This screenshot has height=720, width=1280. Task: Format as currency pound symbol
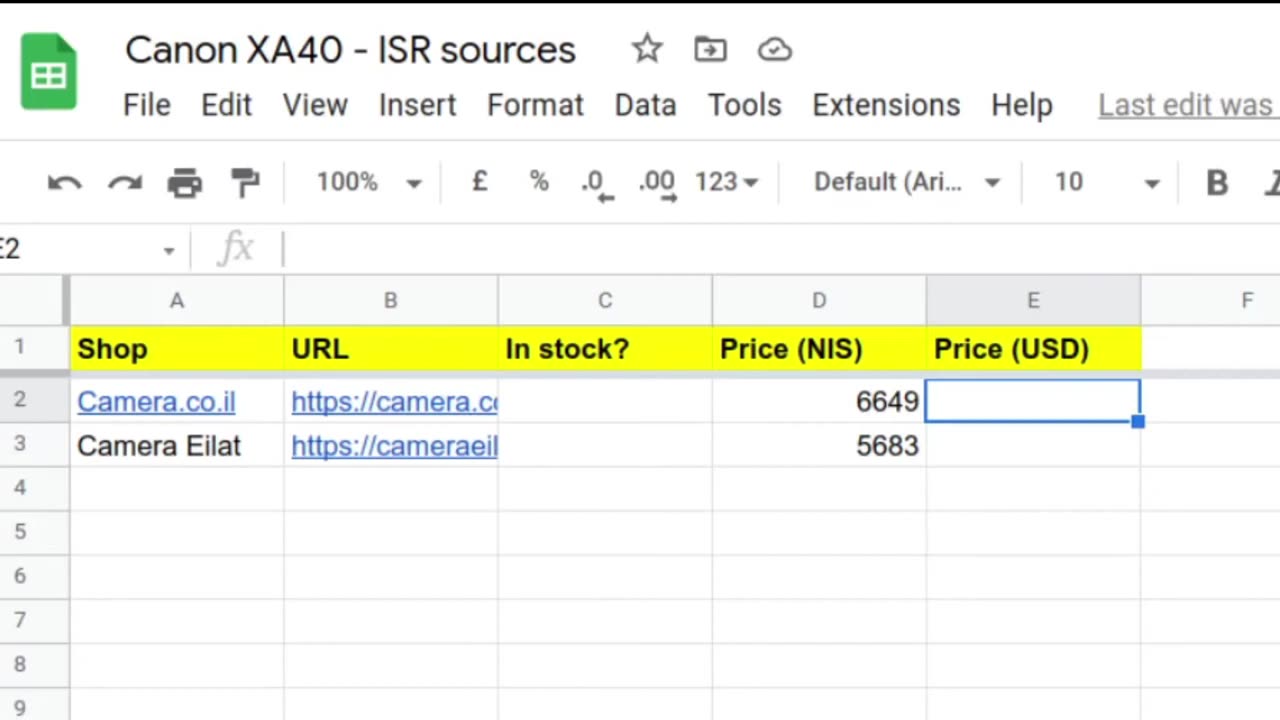[480, 181]
